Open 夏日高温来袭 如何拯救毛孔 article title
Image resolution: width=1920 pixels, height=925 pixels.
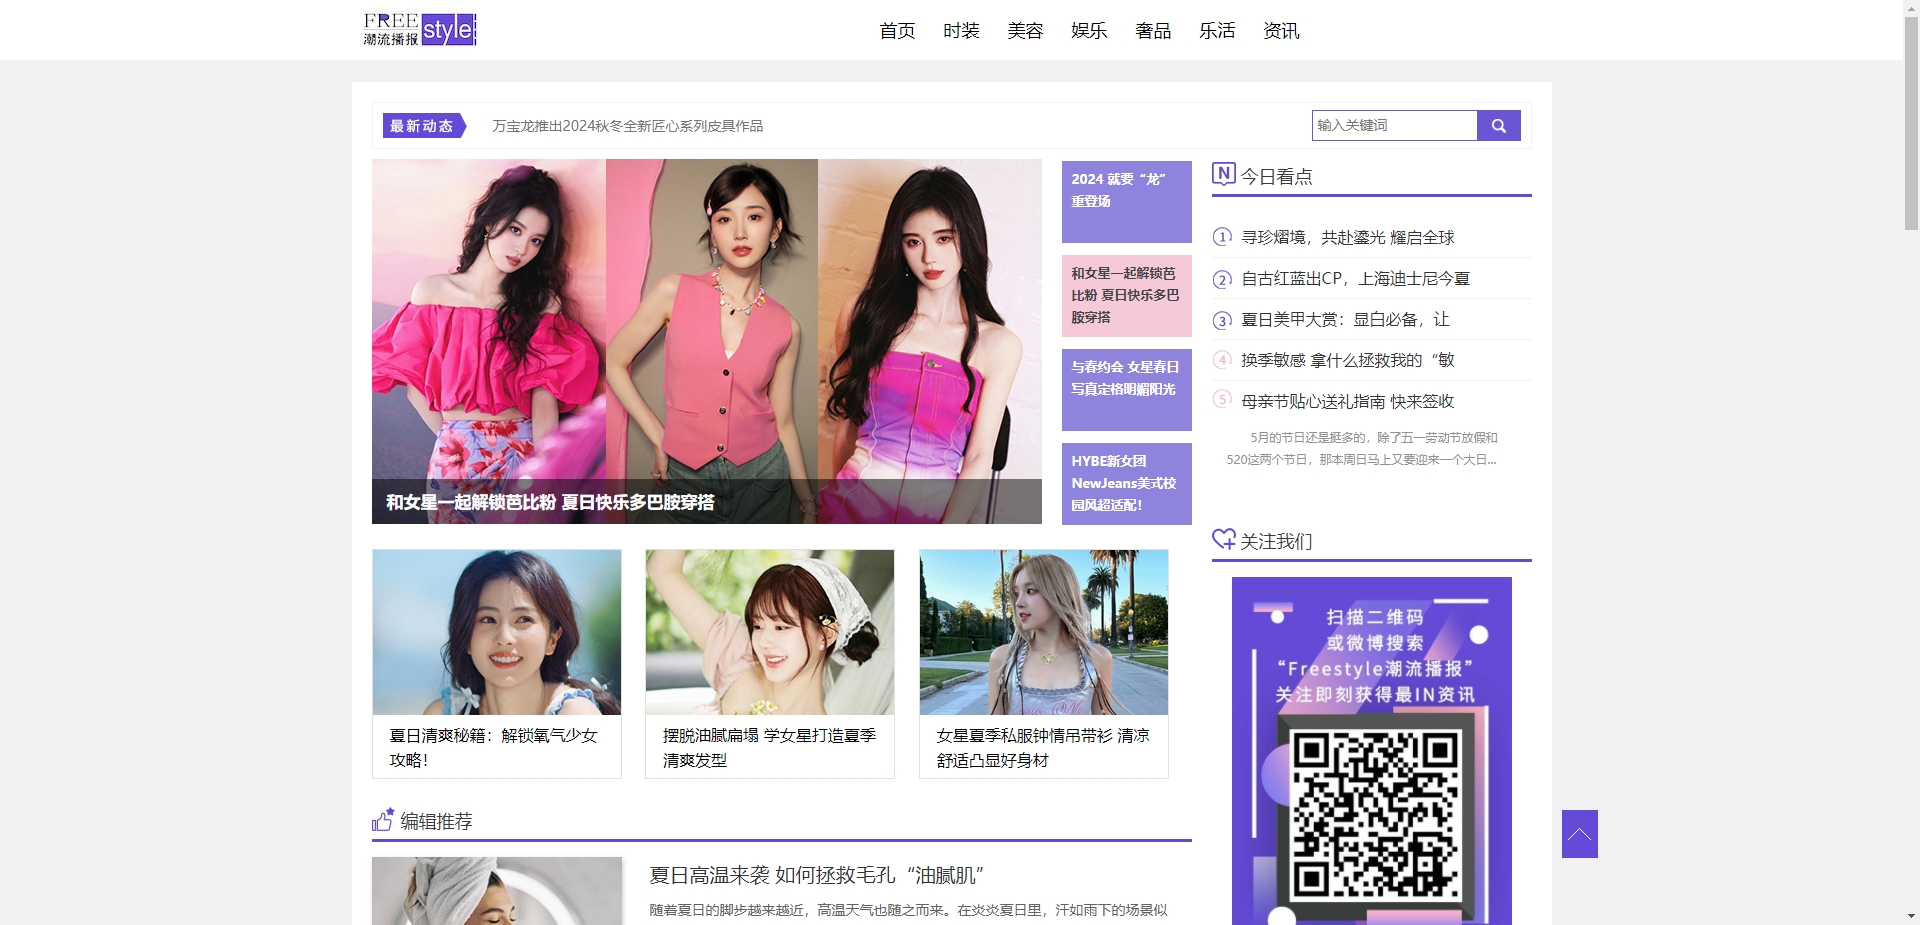point(817,875)
